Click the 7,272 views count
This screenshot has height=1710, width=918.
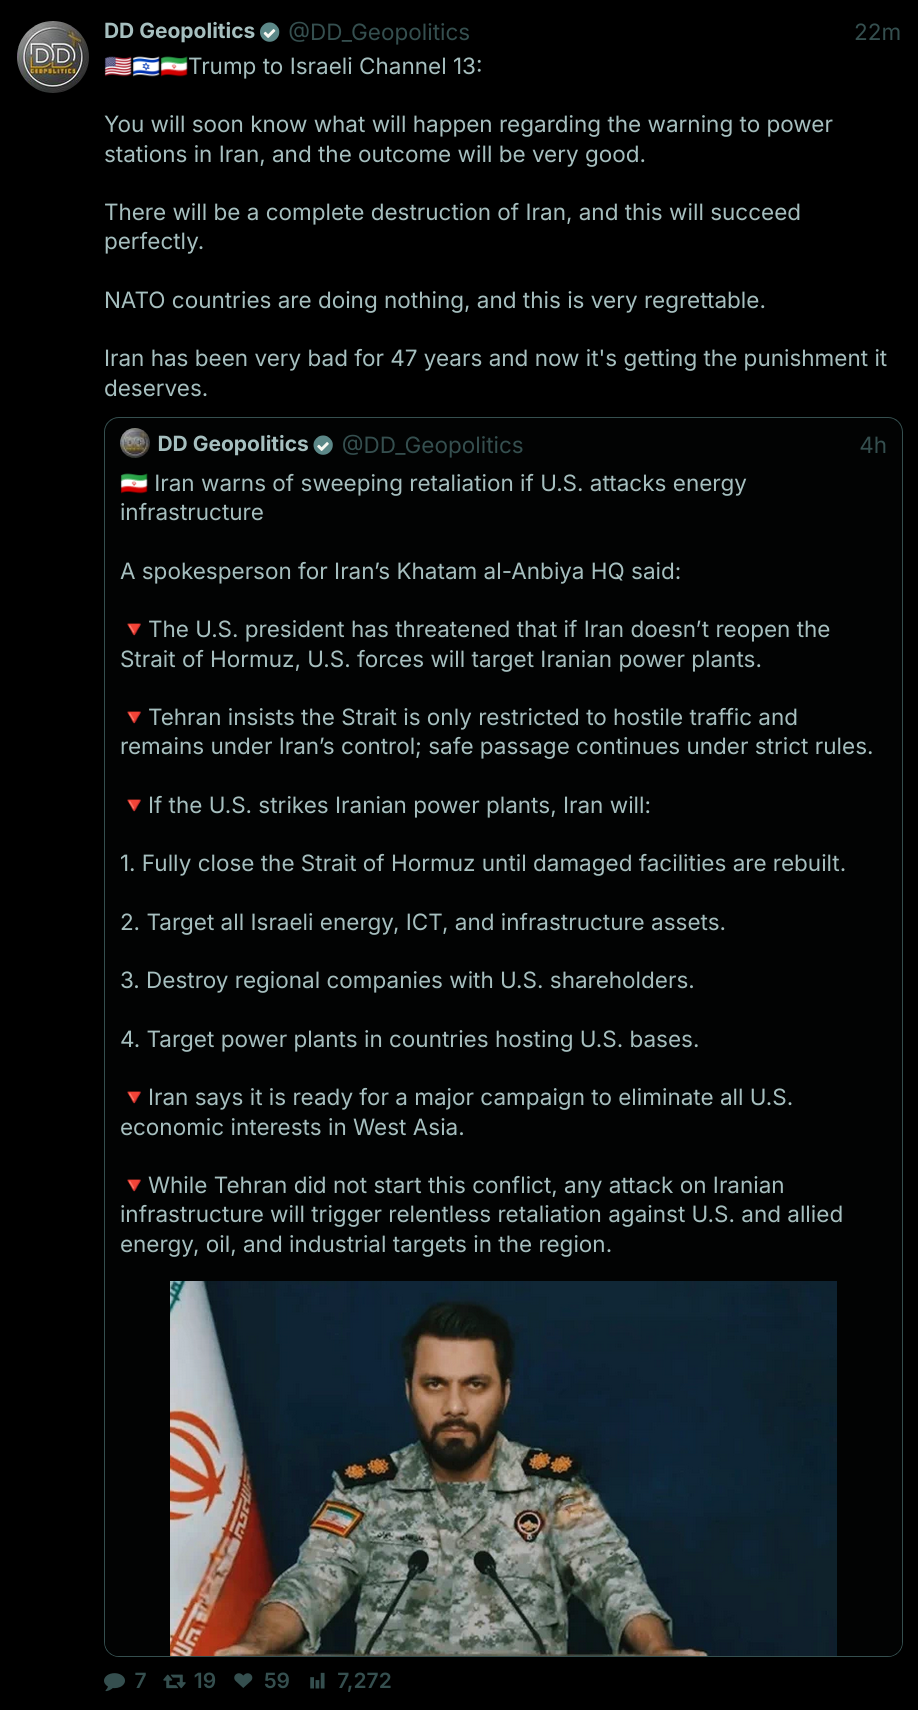click(x=364, y=1681)
